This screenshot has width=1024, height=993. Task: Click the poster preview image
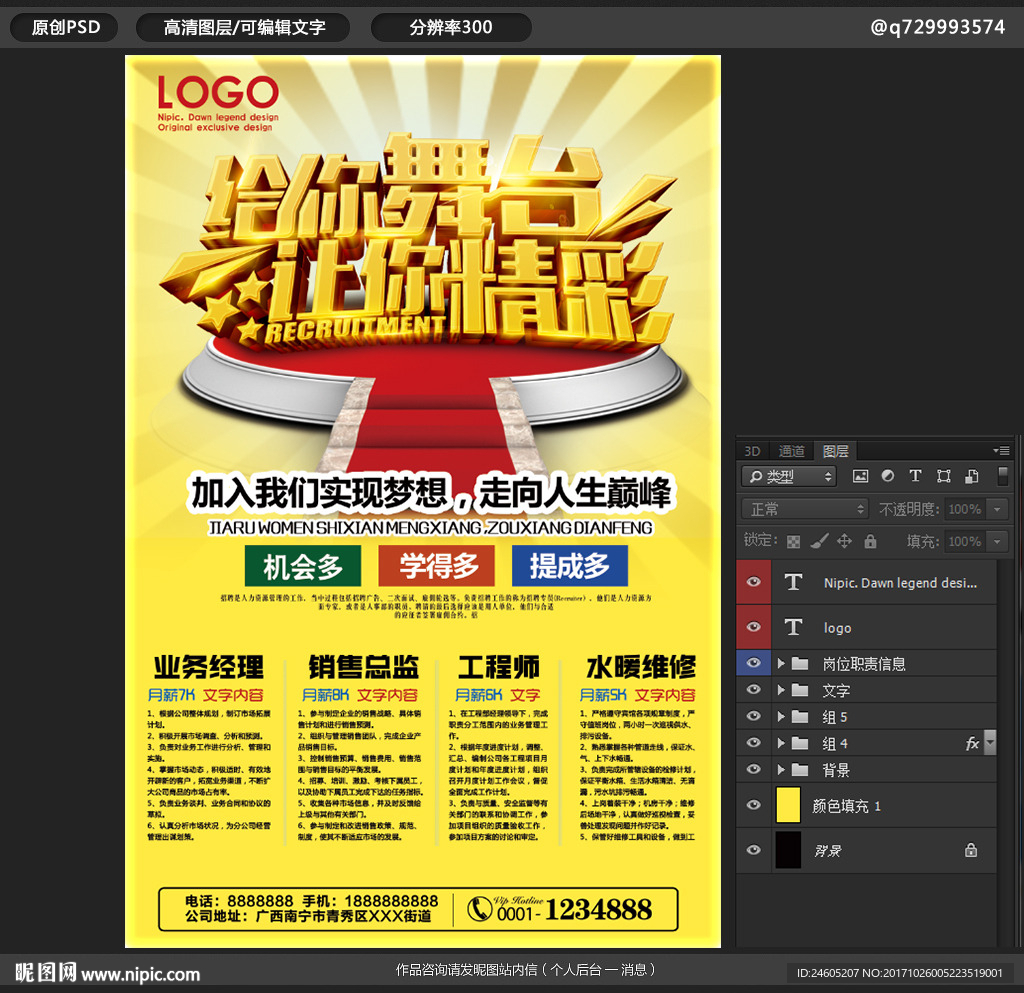click(423, 501)
